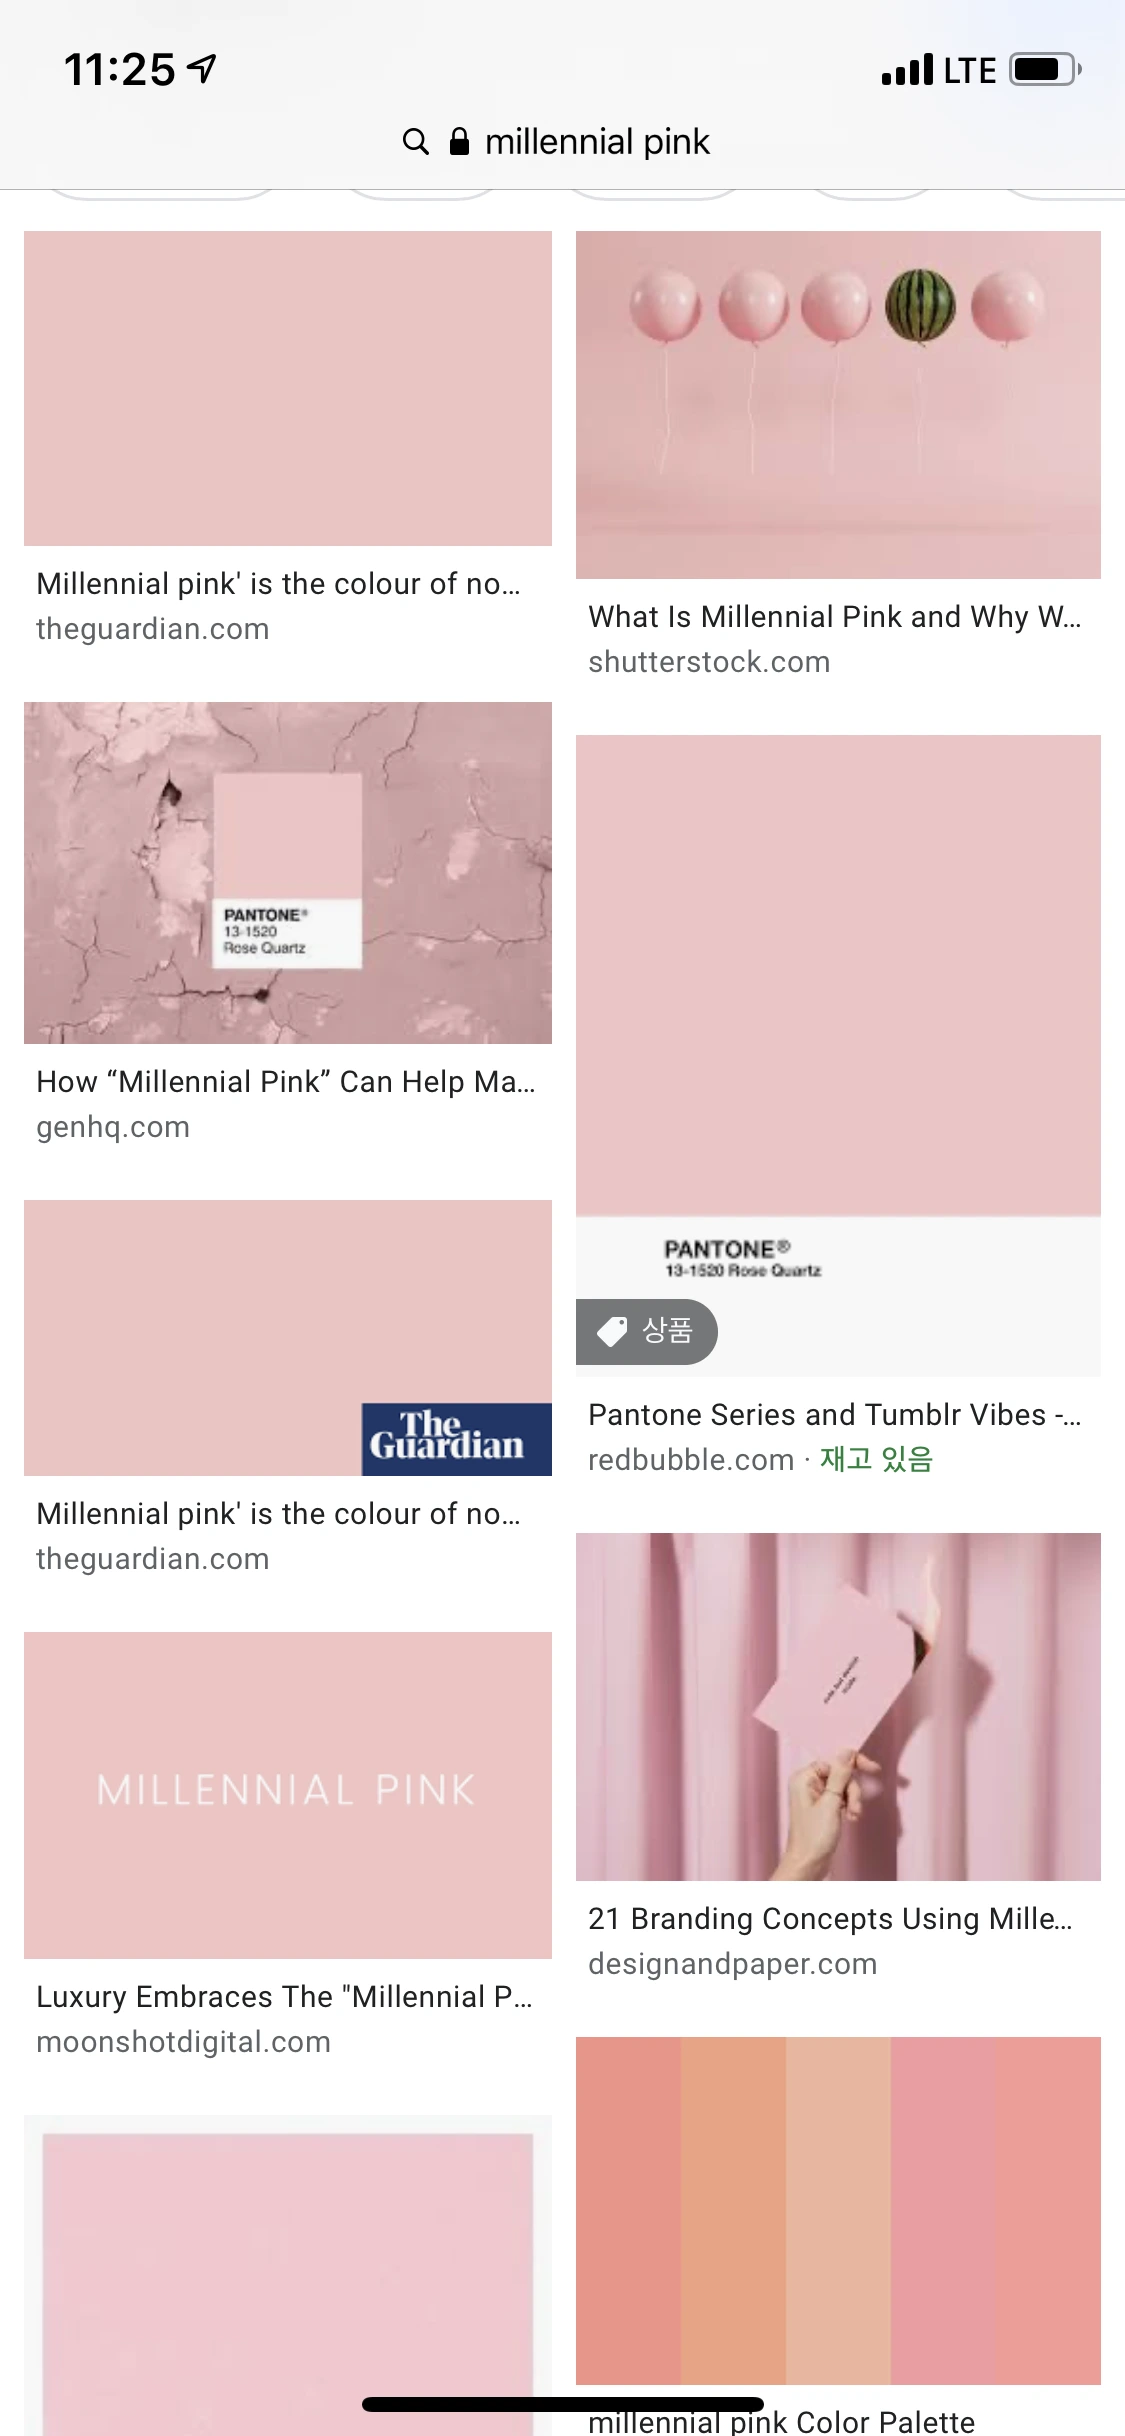Image resolution: width=1125 pixels, height=2436 pixels.
Task: Tap the location arrow in status bar
Action: click(203, 68)
